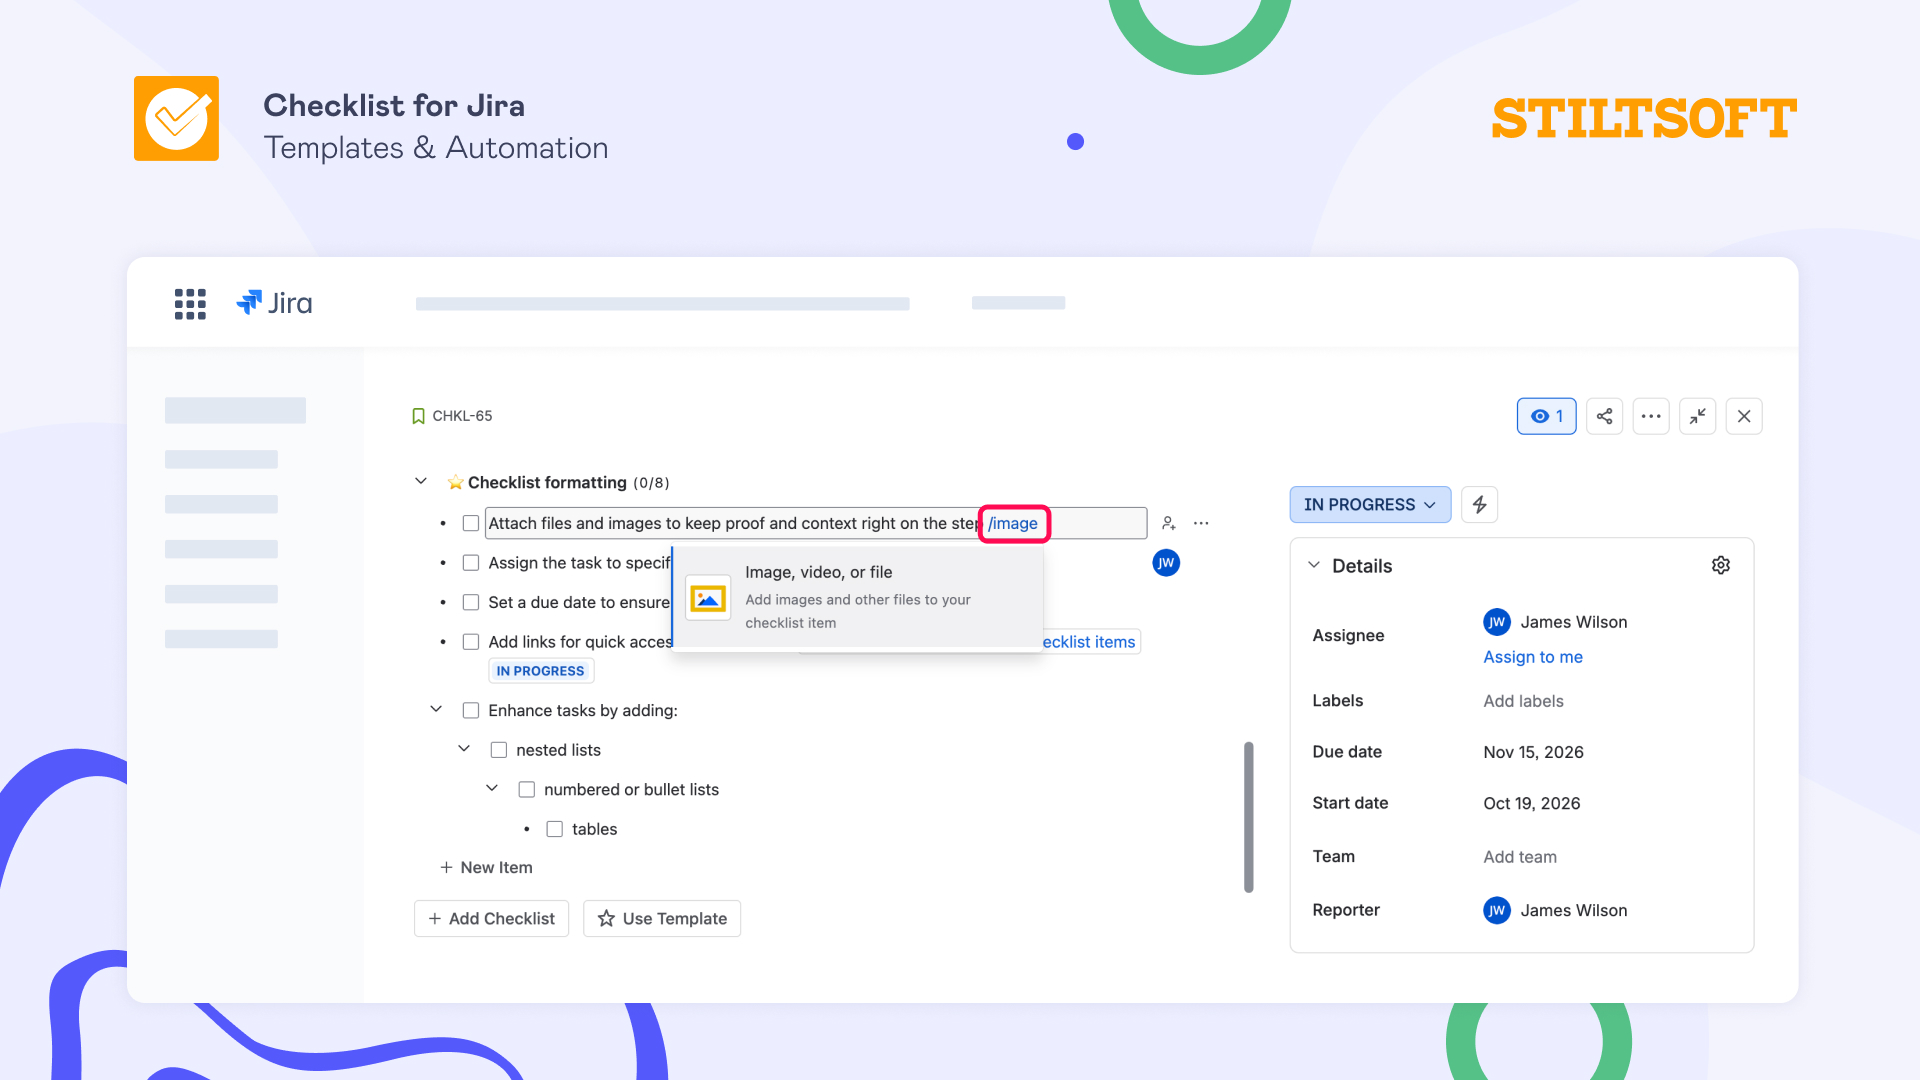
Task: Check the tables item
Action: tap(555, 829)
